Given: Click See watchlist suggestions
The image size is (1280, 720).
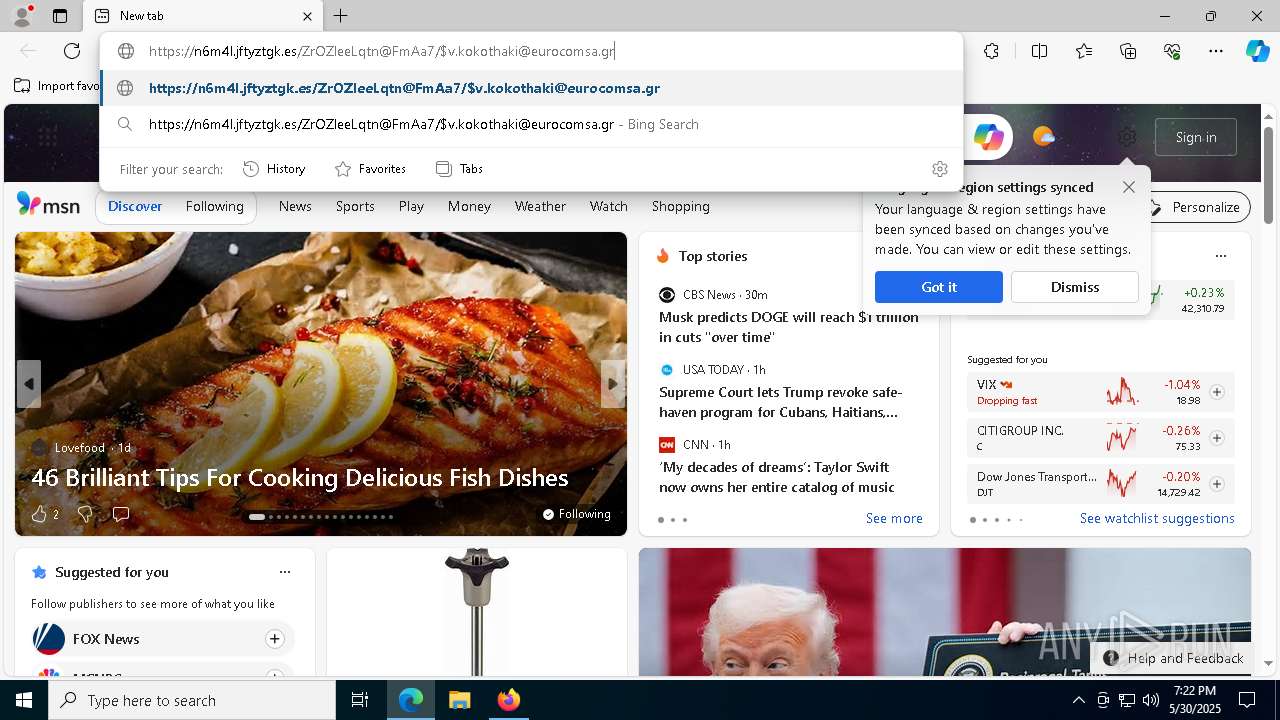Looking at the screenshot, I should point(1157,518).
